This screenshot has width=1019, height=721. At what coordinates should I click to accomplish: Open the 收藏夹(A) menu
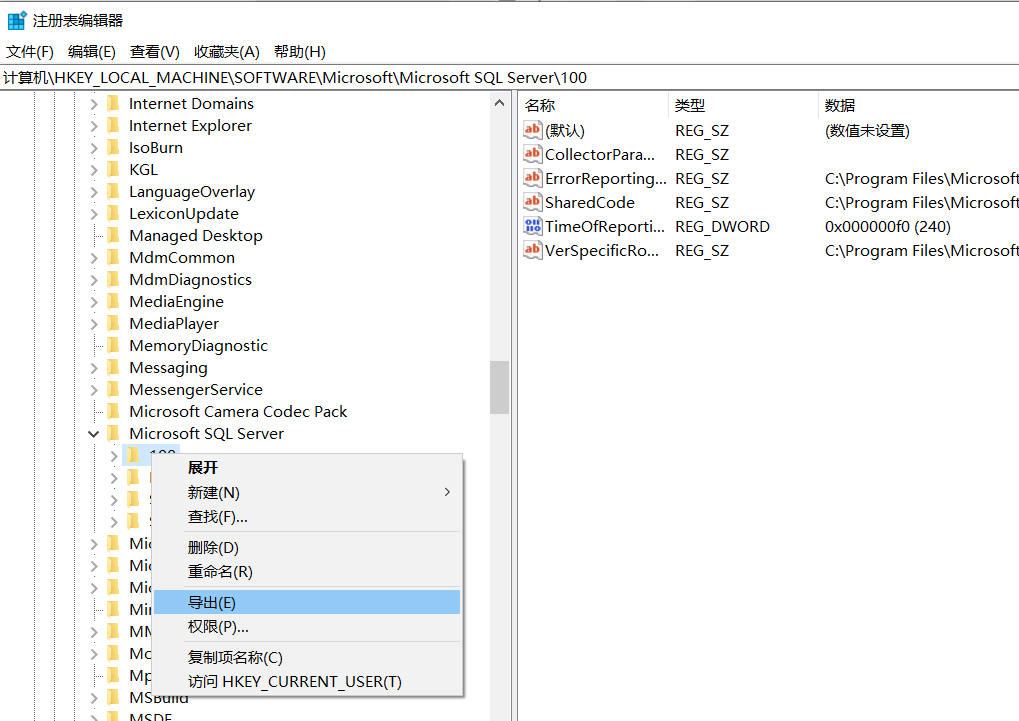227,51
